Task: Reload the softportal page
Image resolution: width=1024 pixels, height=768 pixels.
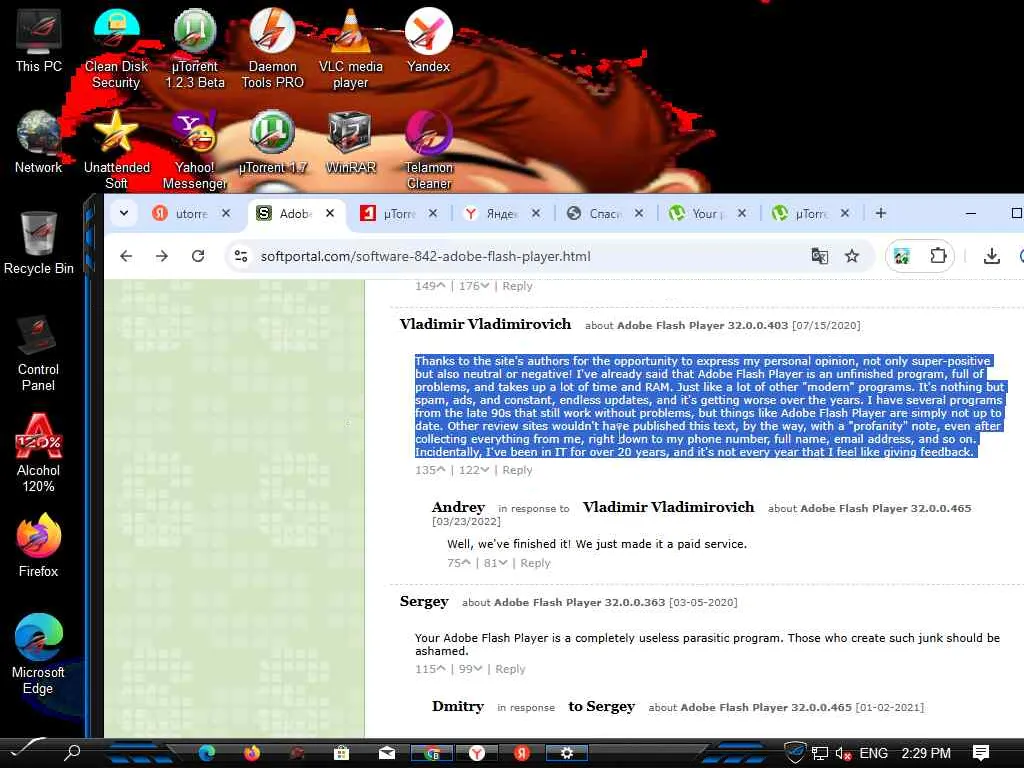Action: click(x=198, y=256)
